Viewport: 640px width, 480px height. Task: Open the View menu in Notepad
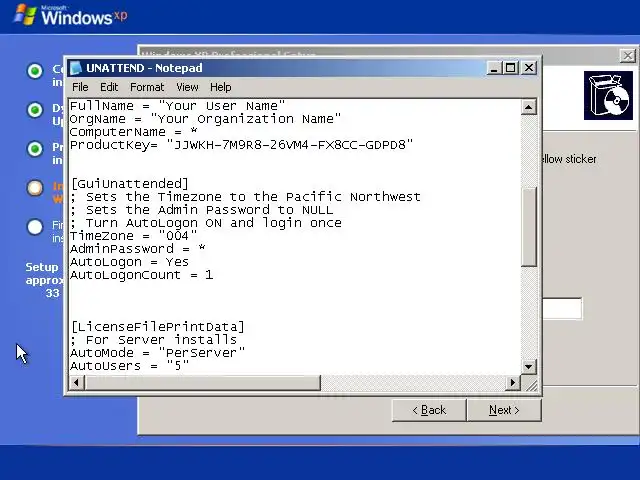187,87
